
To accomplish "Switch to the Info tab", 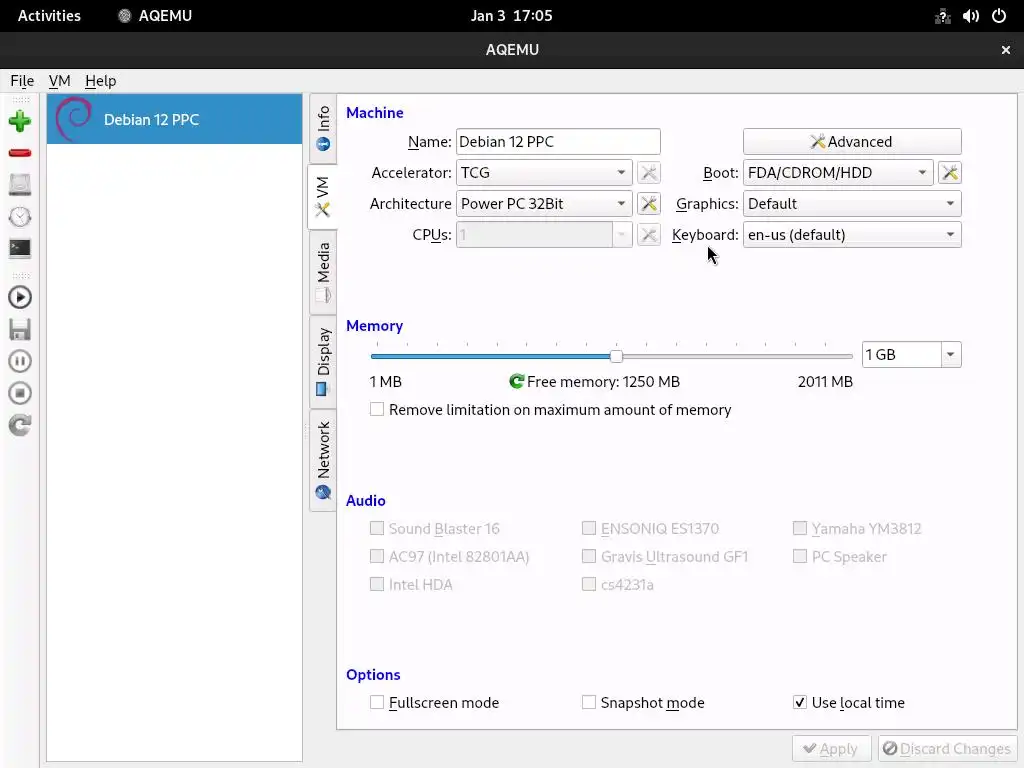I will [x=323, y=129].
